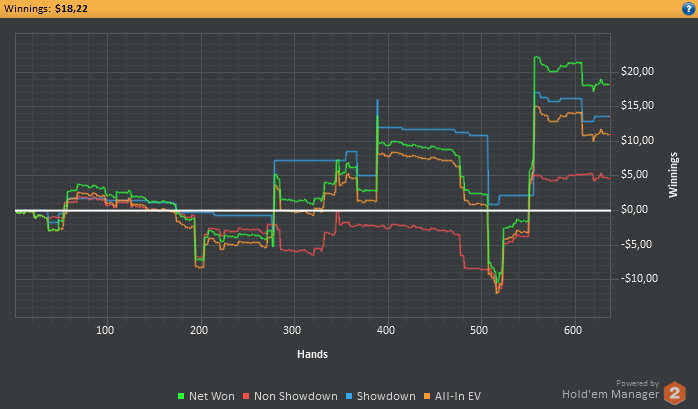Click the $5,00 y-axis label
This screenshot has width=698, height=409.
[634, 174]
